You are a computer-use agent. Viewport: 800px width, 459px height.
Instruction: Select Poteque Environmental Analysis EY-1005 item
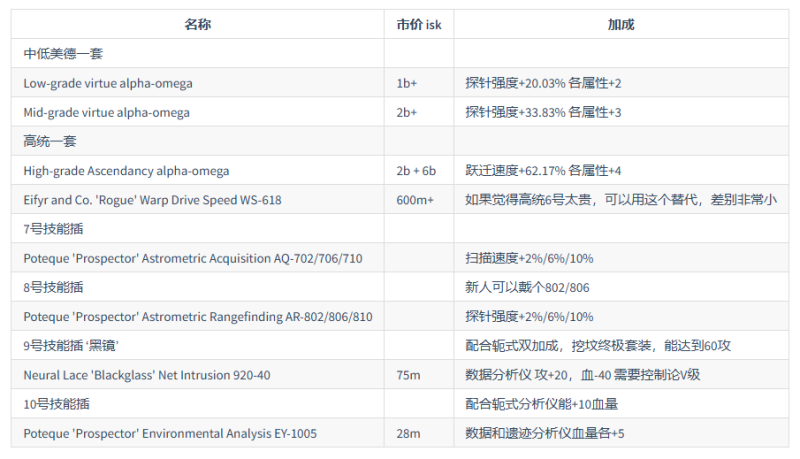[x=166, y=433]
